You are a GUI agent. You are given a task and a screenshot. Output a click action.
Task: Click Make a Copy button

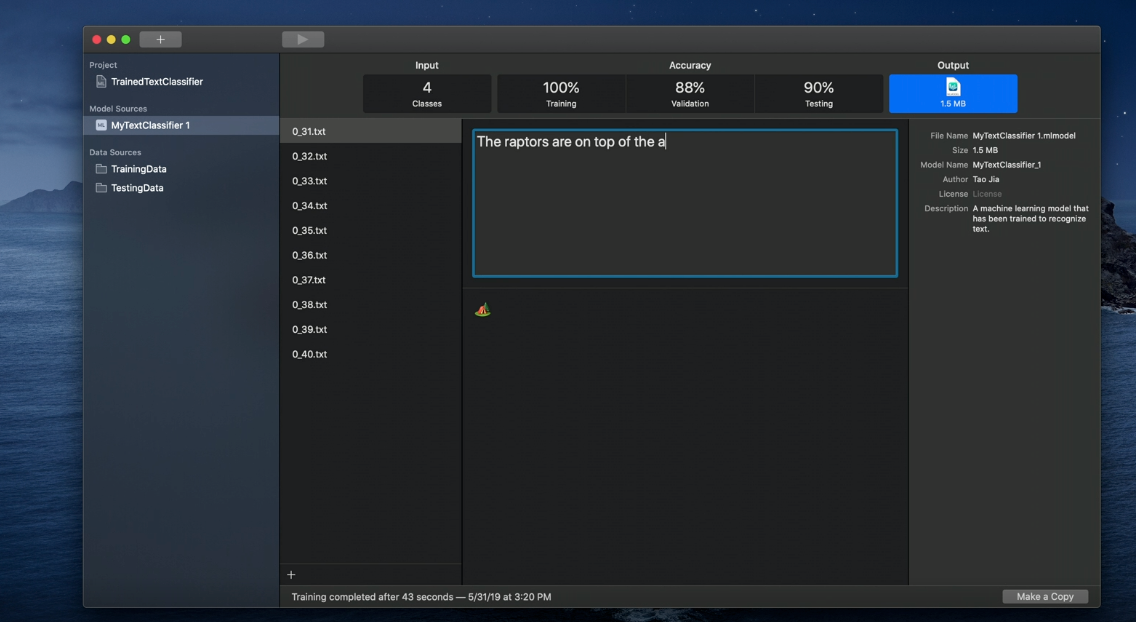(1044, 596)
